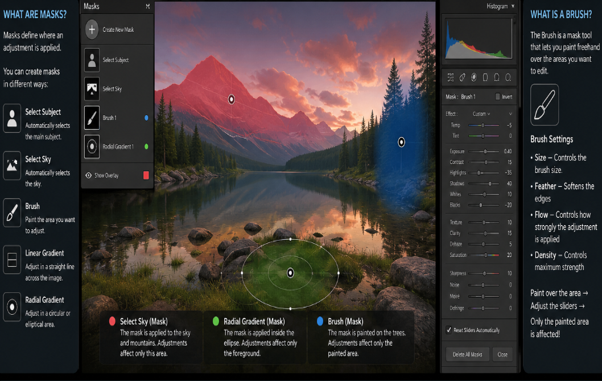Click the Whites slider handle

(x=485, y=194)
